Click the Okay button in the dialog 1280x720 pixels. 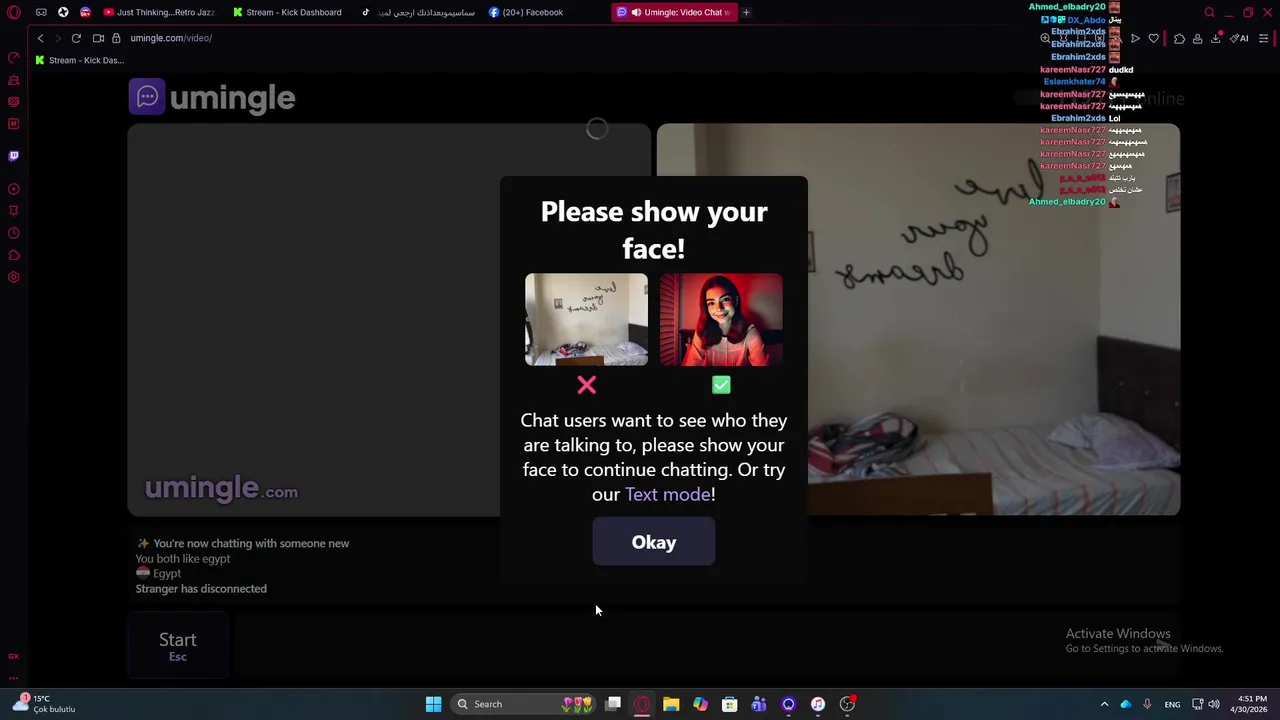pyautogui.click(x=653, y=542)
